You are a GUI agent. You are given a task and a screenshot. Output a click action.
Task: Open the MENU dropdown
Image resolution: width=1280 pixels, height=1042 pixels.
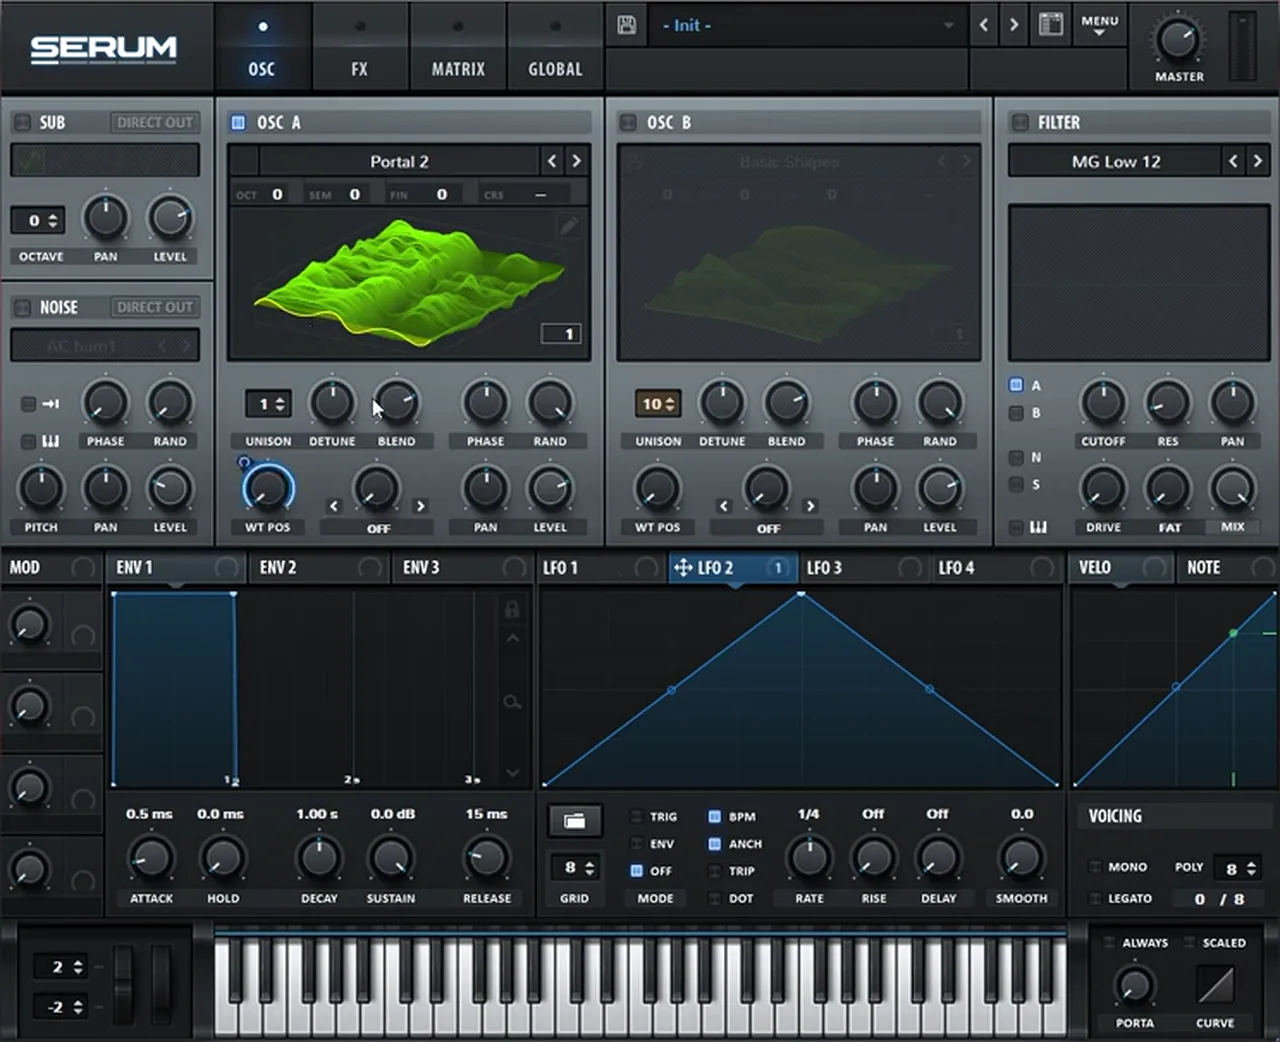[1099, 25]
